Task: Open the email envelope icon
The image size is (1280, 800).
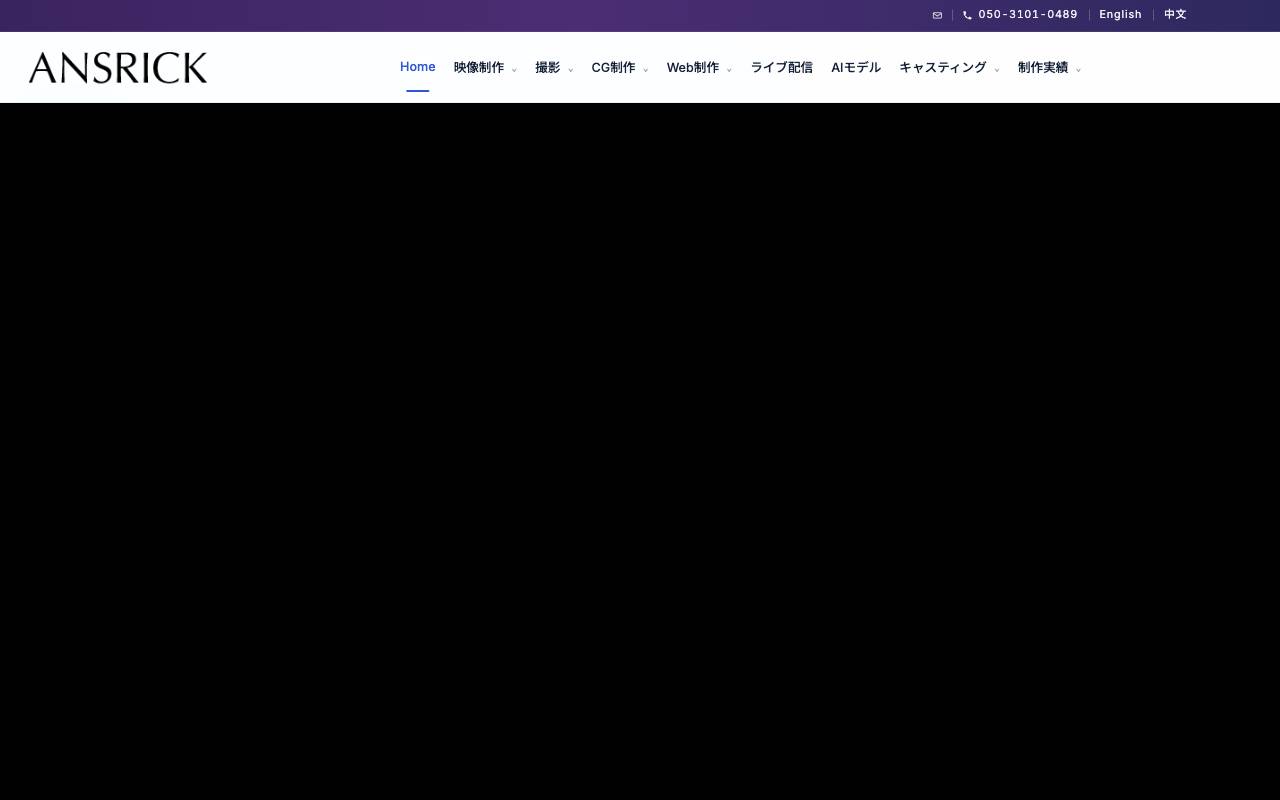Action: tap(937, 15)
